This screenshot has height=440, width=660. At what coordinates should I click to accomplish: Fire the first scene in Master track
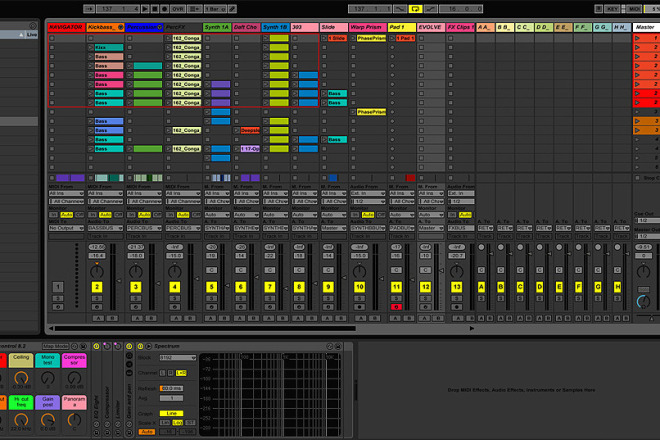click(x=646, y=38)
